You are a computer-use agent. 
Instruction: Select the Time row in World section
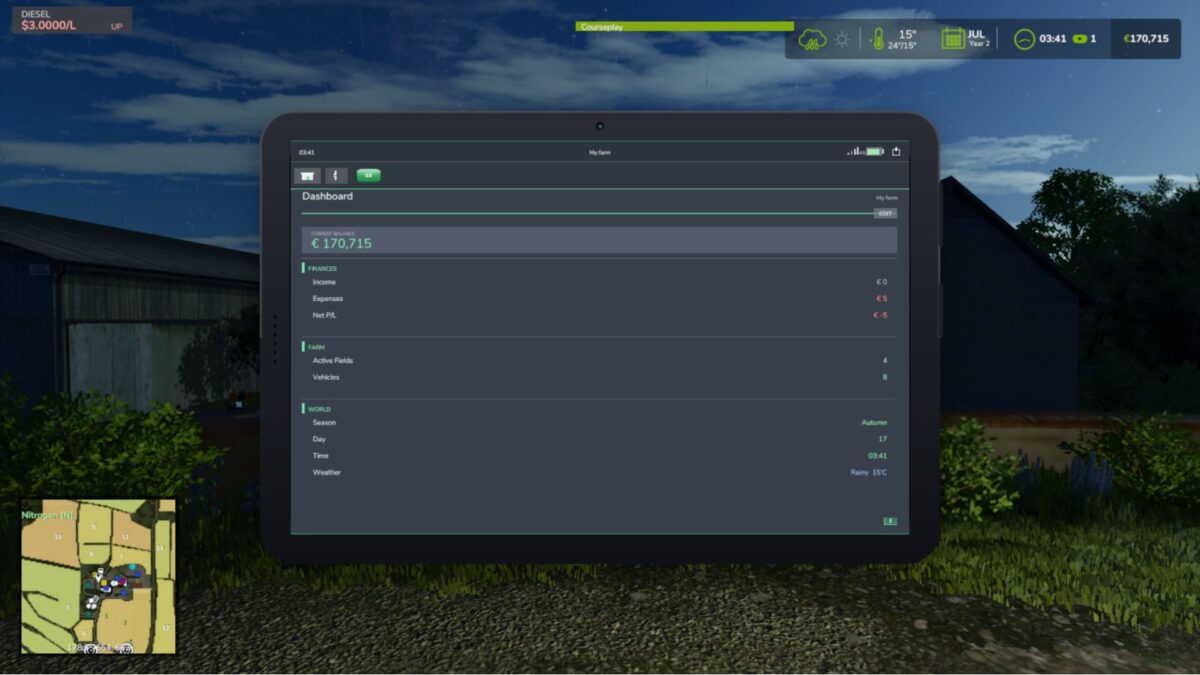point(599,455)
